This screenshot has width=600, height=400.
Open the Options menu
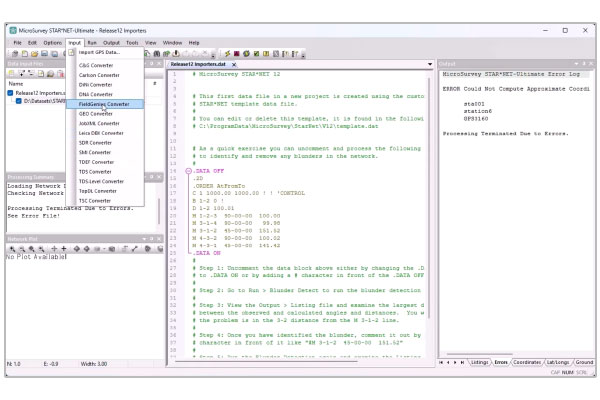tap(52, 43)
